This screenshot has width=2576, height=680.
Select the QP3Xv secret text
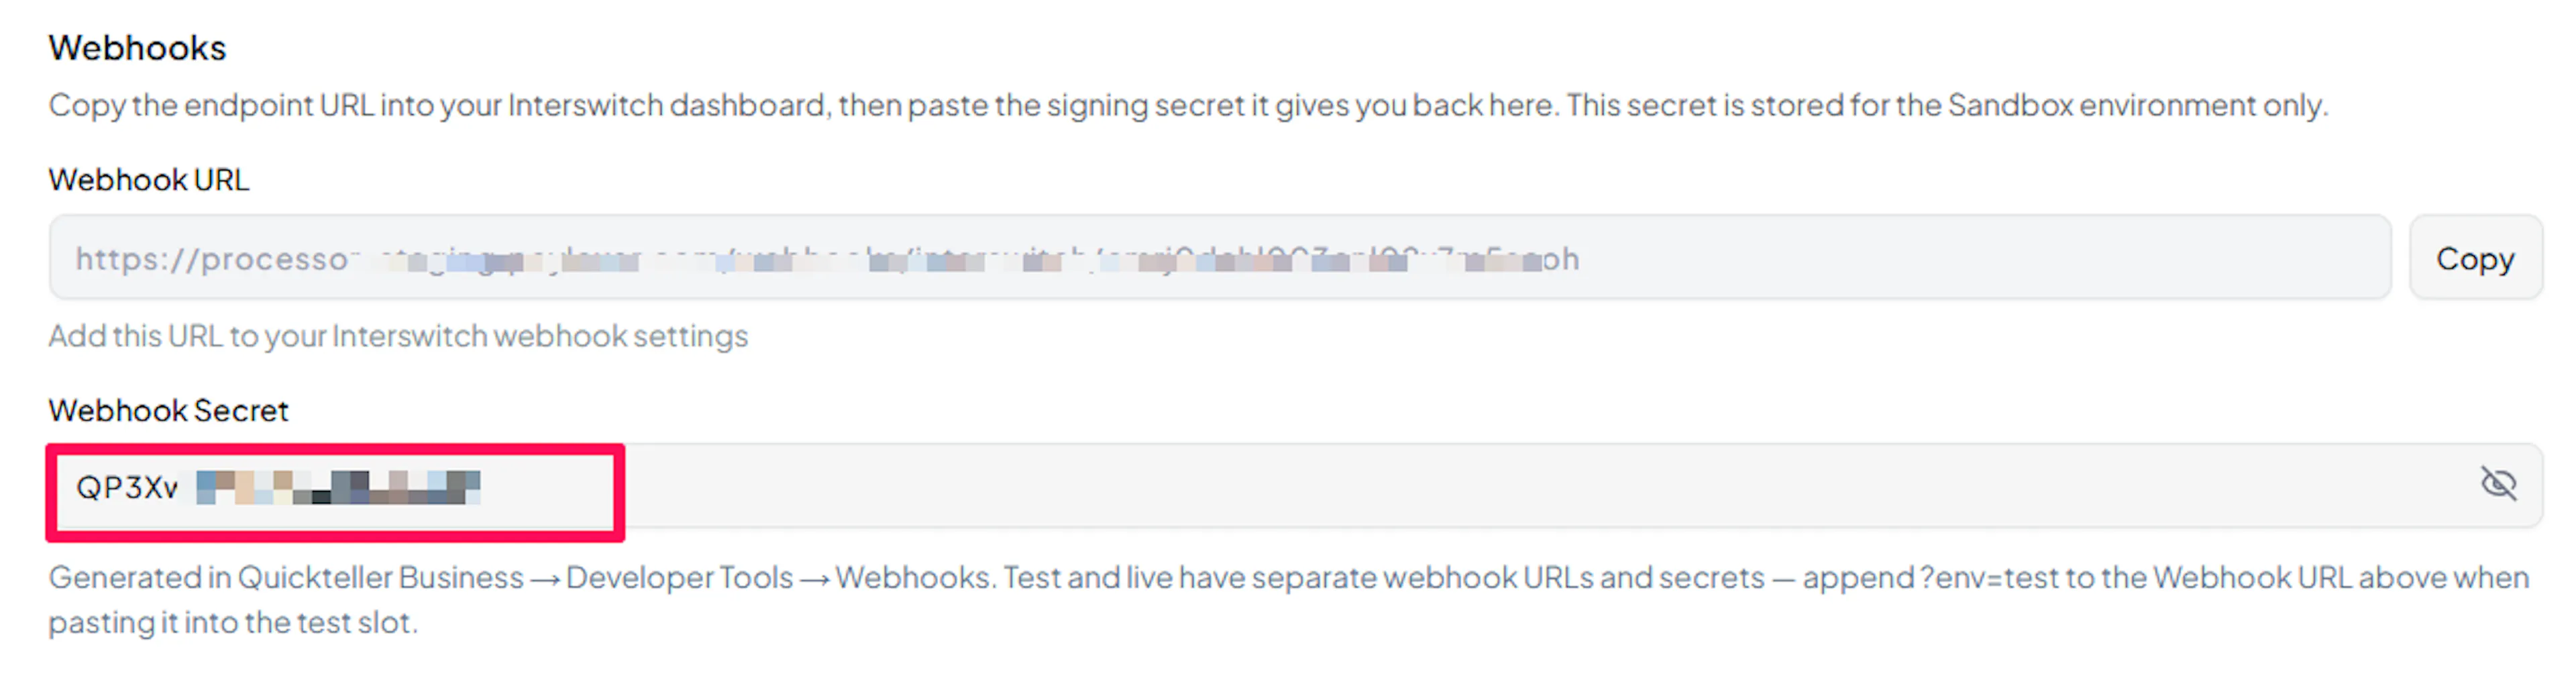[127, 487]
